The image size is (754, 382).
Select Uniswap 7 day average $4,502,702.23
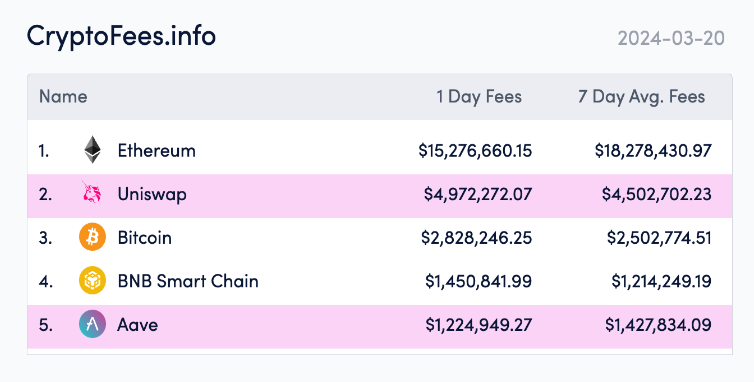click(x=656, y=194)
